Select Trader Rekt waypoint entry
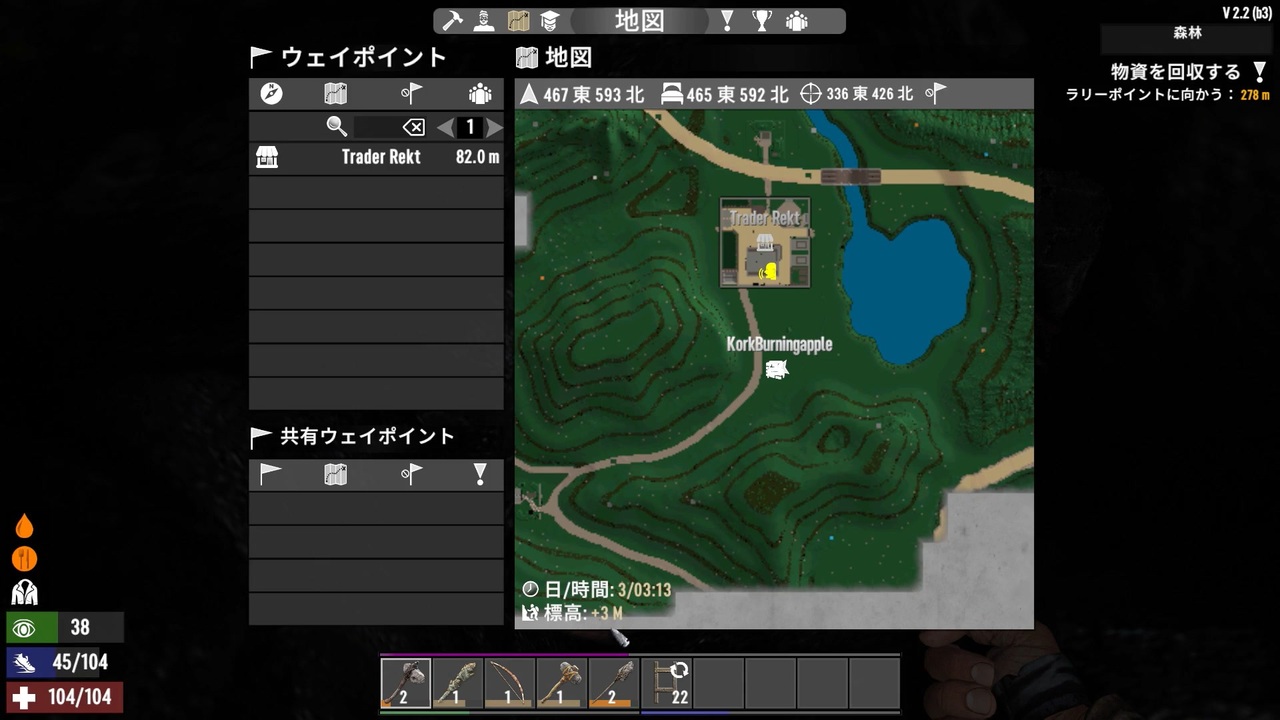Screen dimensions: 1280x720 click(376, 157)
